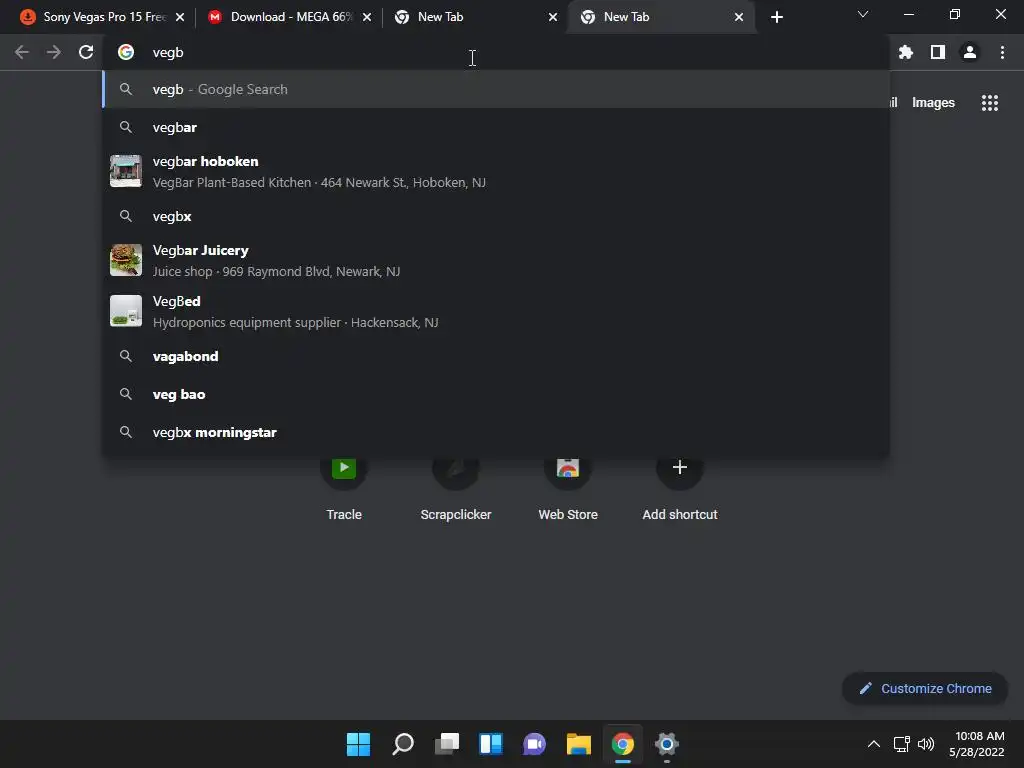
Task: Close the Sony Vegas Pro tab
Action: click(x=180, y=17)
